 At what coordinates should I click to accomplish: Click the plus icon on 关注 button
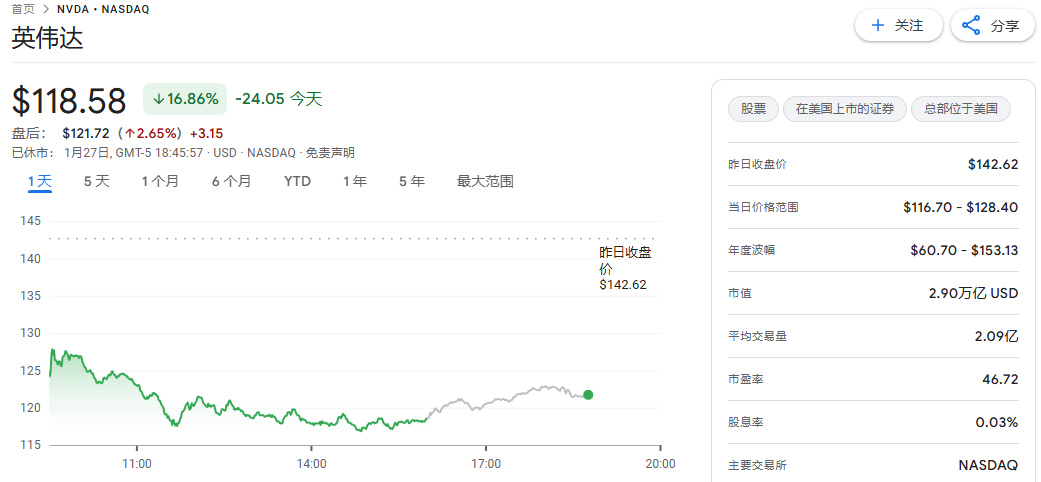click(878, 25)
